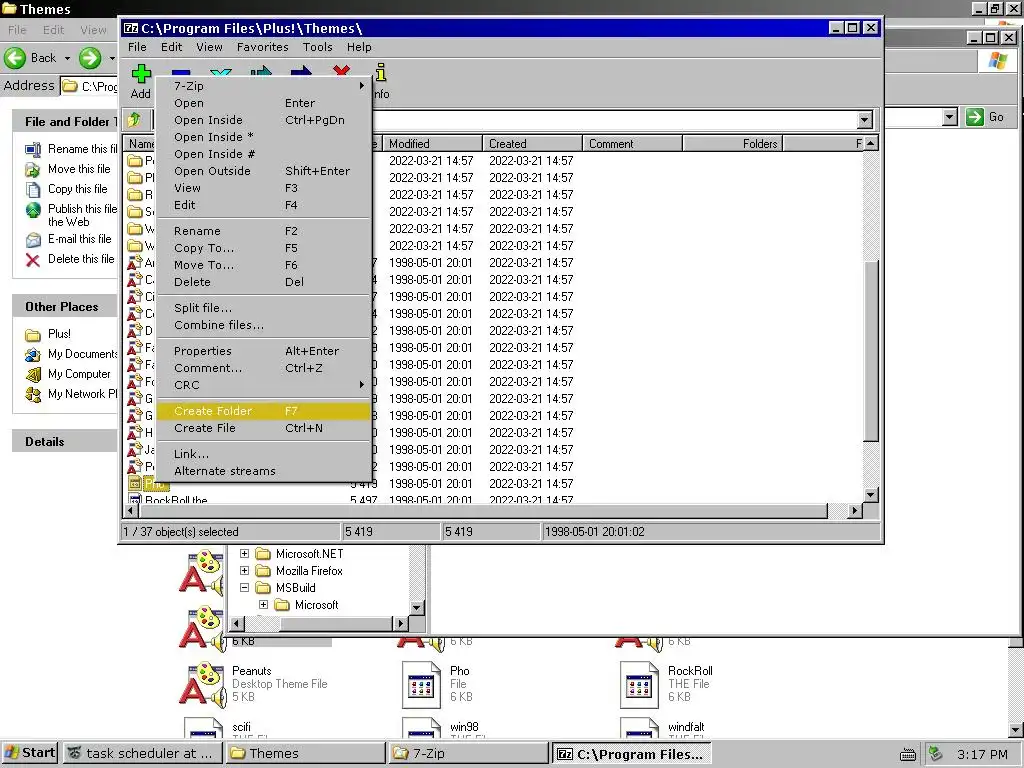Click the My Network Places icon
Image resolution: width=1024 pixels, height=768 pixels.
point(33,394)
